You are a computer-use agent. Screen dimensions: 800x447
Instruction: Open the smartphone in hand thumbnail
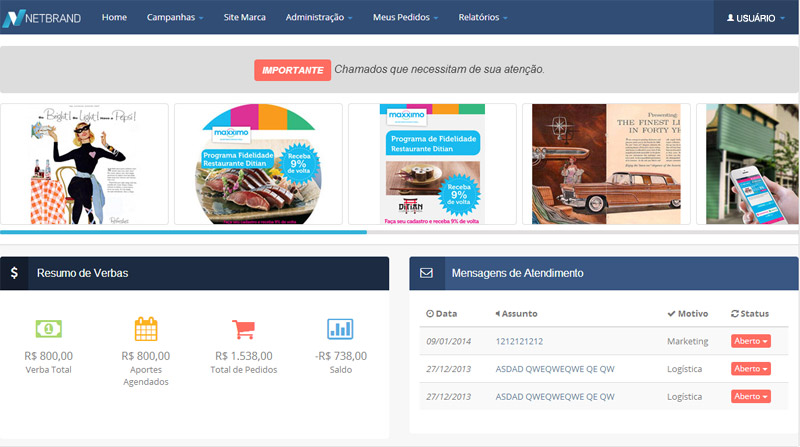[x=747, y=164]
